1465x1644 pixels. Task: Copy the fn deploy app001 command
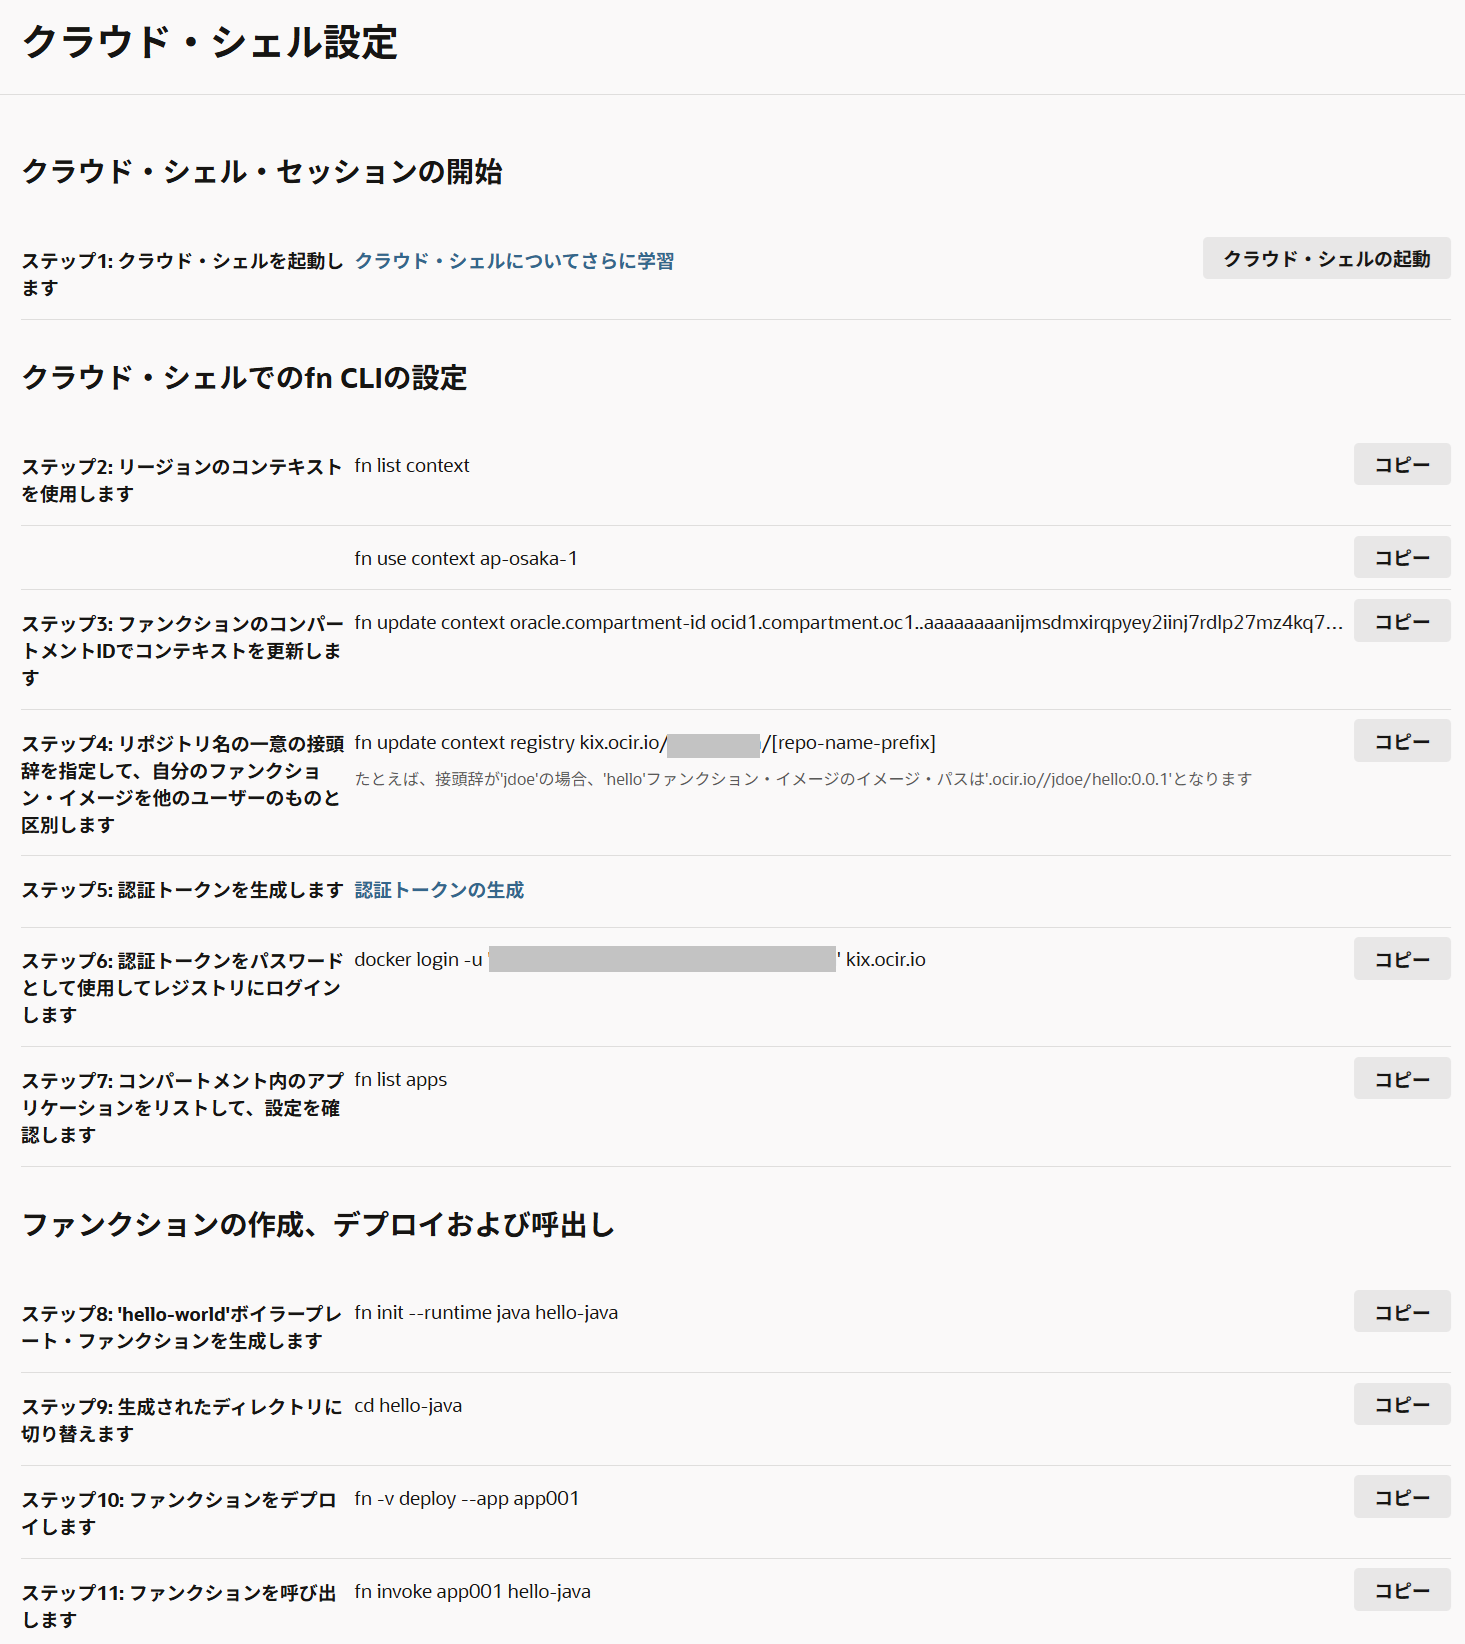coord(1401,1498)
